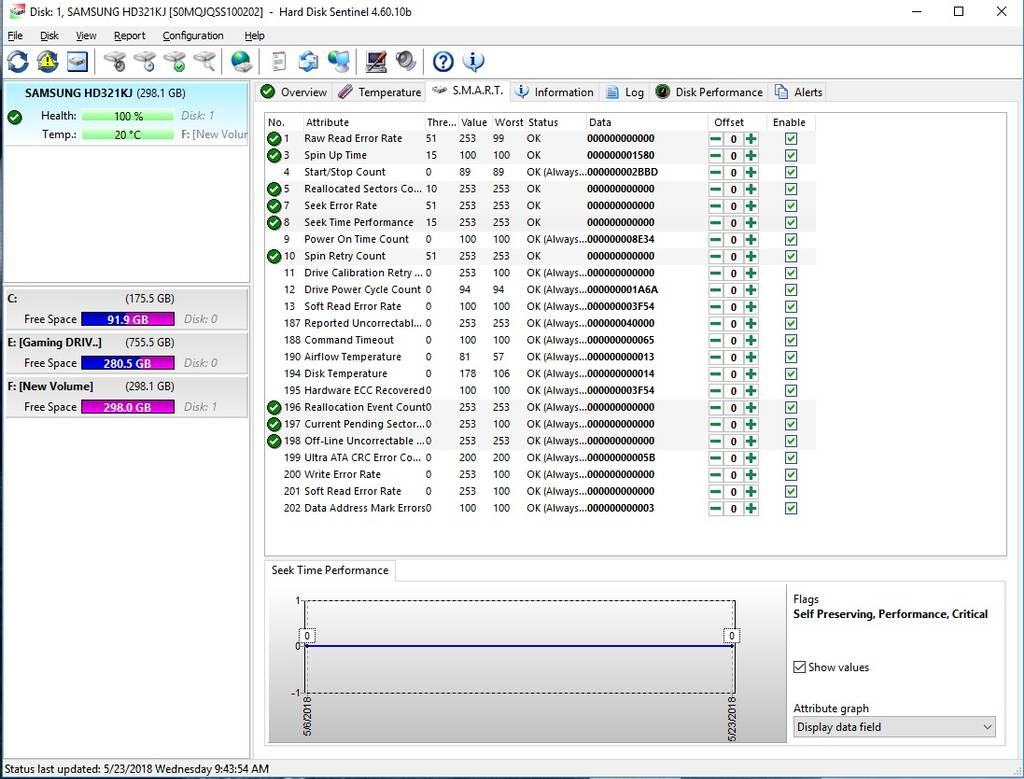Sort by the Data column header

coord(647,122)
